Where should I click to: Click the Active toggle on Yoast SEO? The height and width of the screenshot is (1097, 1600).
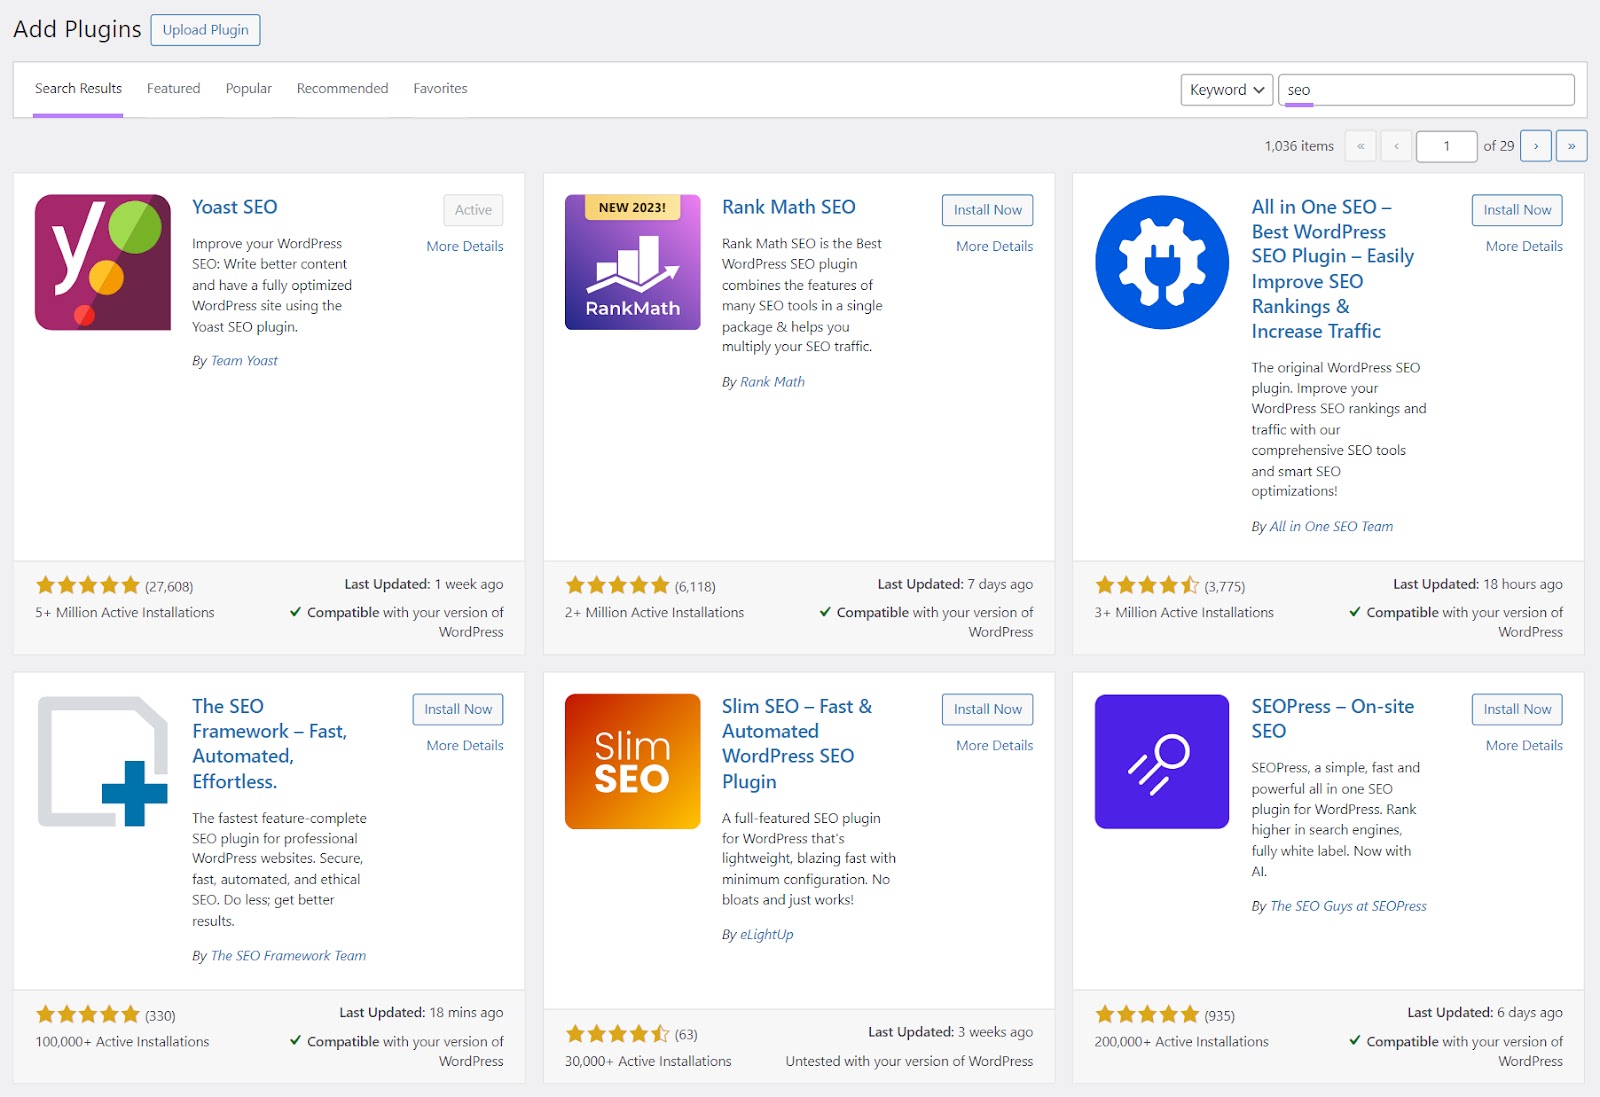[x=472, y=210]
